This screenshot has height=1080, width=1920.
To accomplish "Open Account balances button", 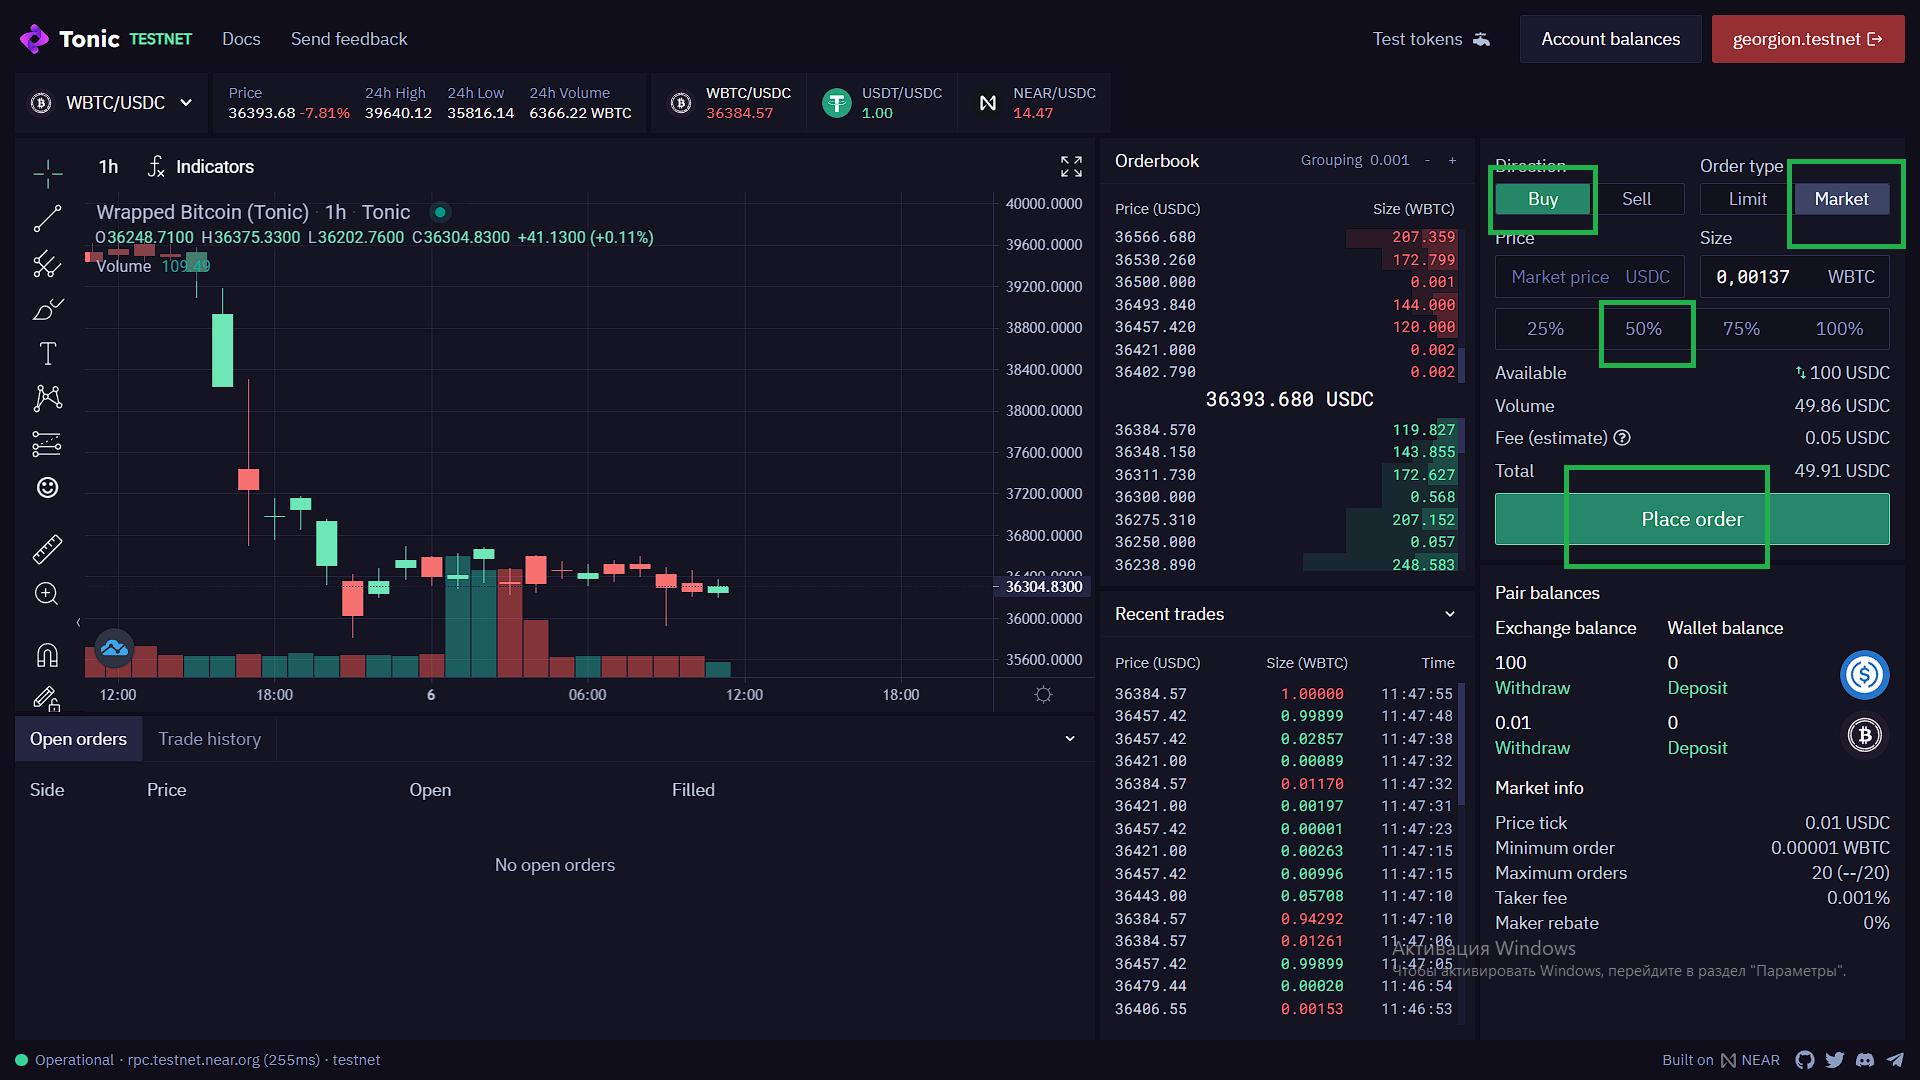I will coord(1610,39).
